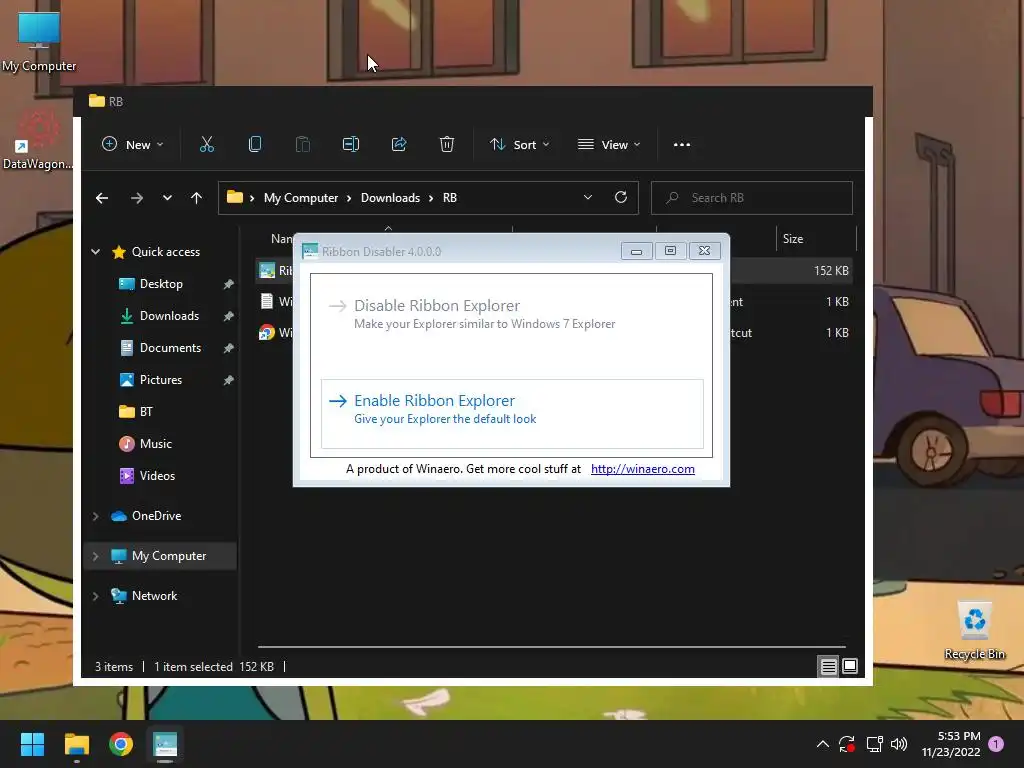Go up one folder level arrow

click(x=197, y=198)
